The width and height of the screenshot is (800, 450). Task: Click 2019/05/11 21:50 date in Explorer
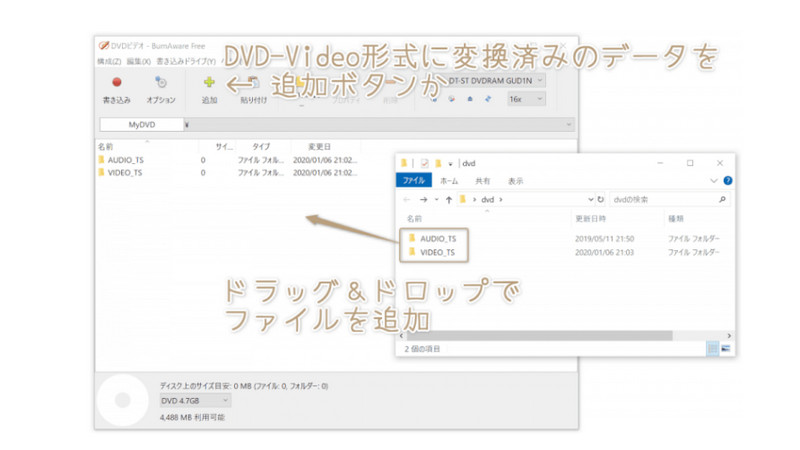click(x=605, y=239)
